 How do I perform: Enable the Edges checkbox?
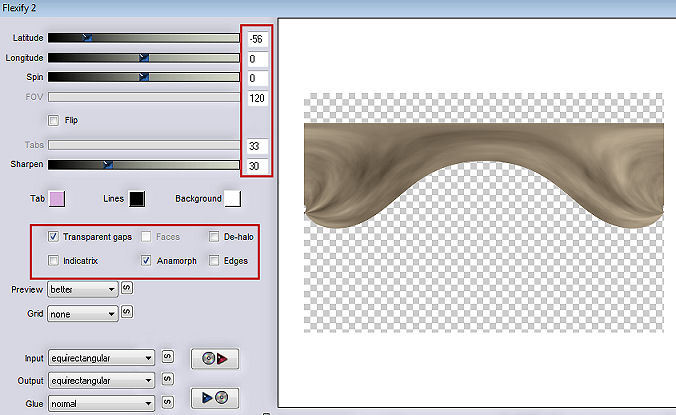coord(214,261)
